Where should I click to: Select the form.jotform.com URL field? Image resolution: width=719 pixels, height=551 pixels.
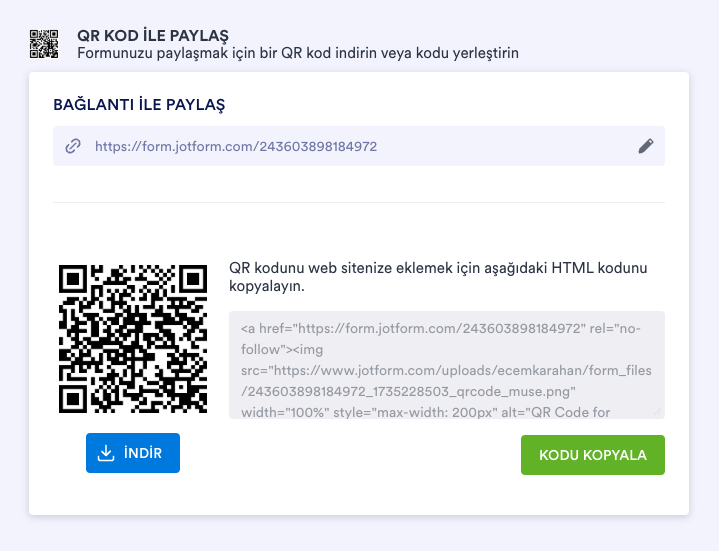(236, 146)
